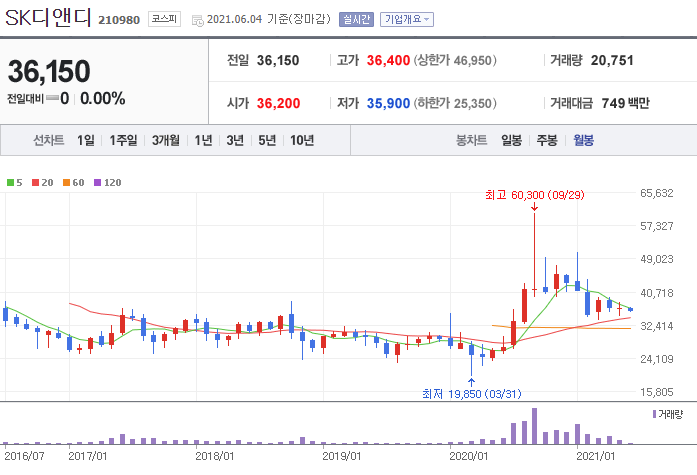This screenshot has height=475, width=697.
Task: Click the 실시간 button
Action: pyautogui.click(x=356, y=20)
